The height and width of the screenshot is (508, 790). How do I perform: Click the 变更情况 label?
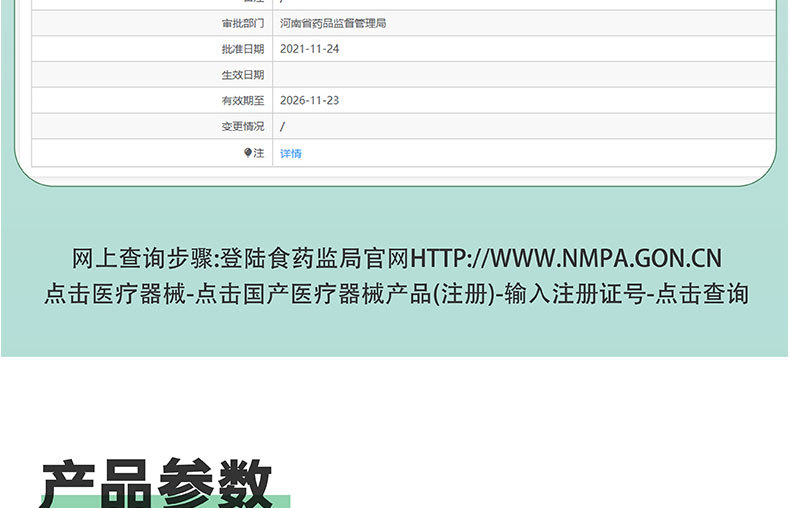(x=243, y=126)
